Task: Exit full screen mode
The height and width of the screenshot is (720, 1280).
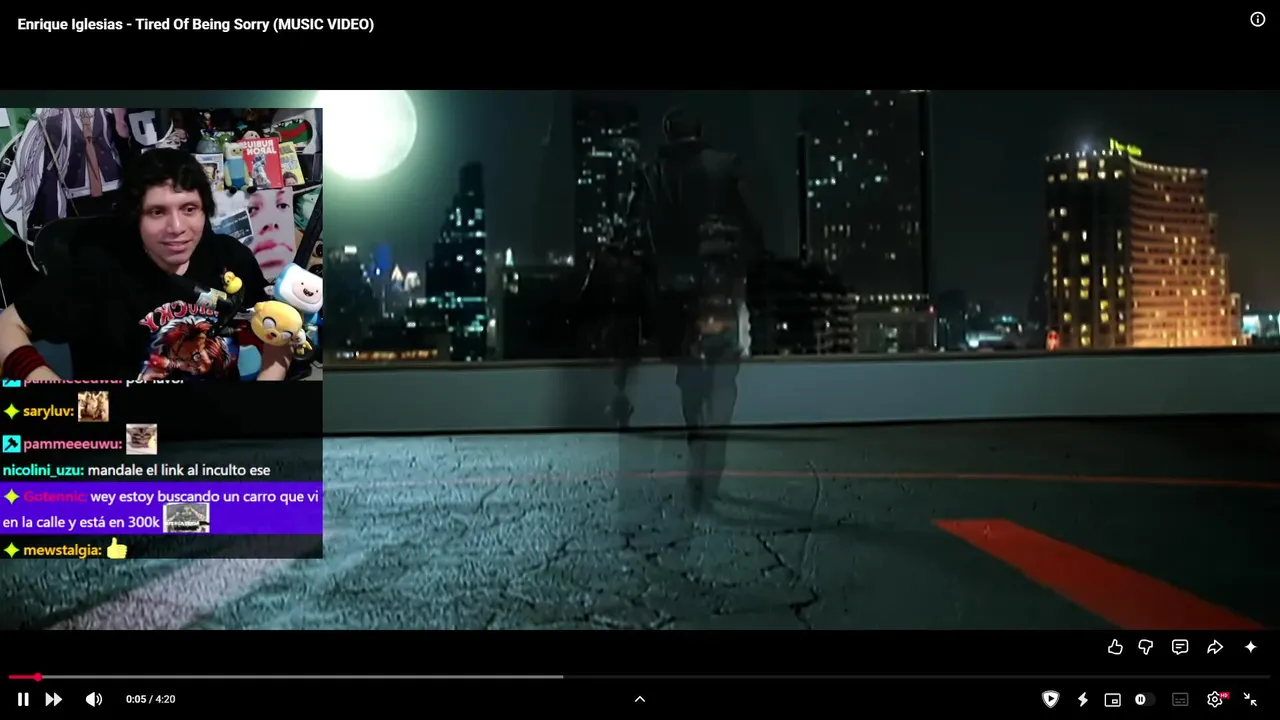Action: coord(1250,700)
